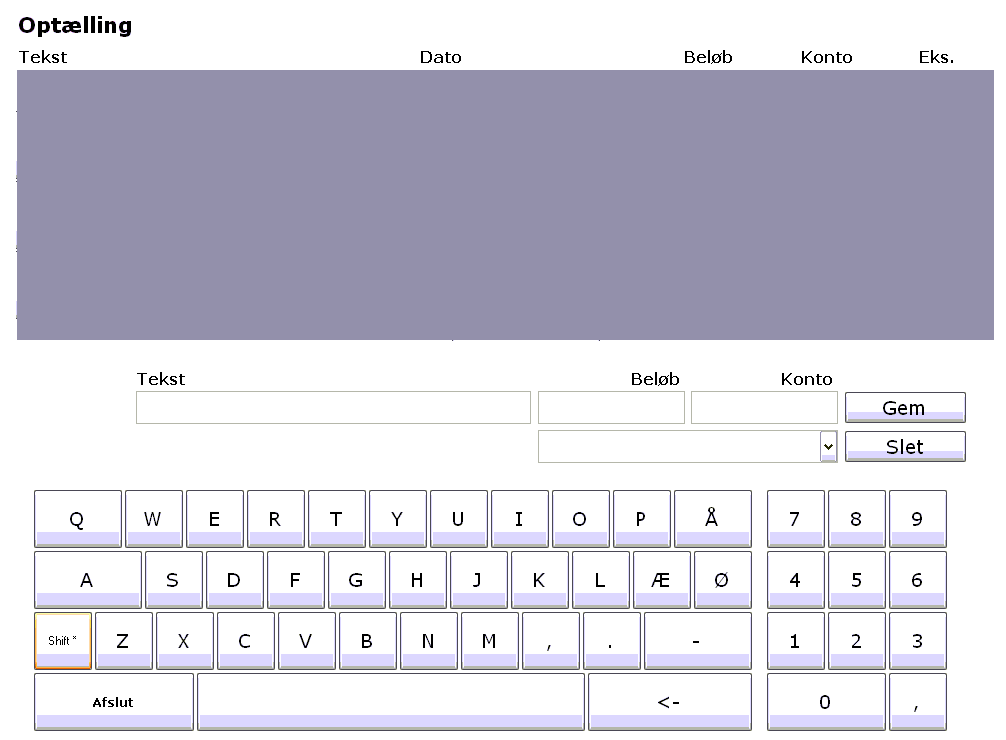This screenshot has width=1006, height=740.
Task: Tap number 7 on the numeric keypad
Action: coord(795,519)
